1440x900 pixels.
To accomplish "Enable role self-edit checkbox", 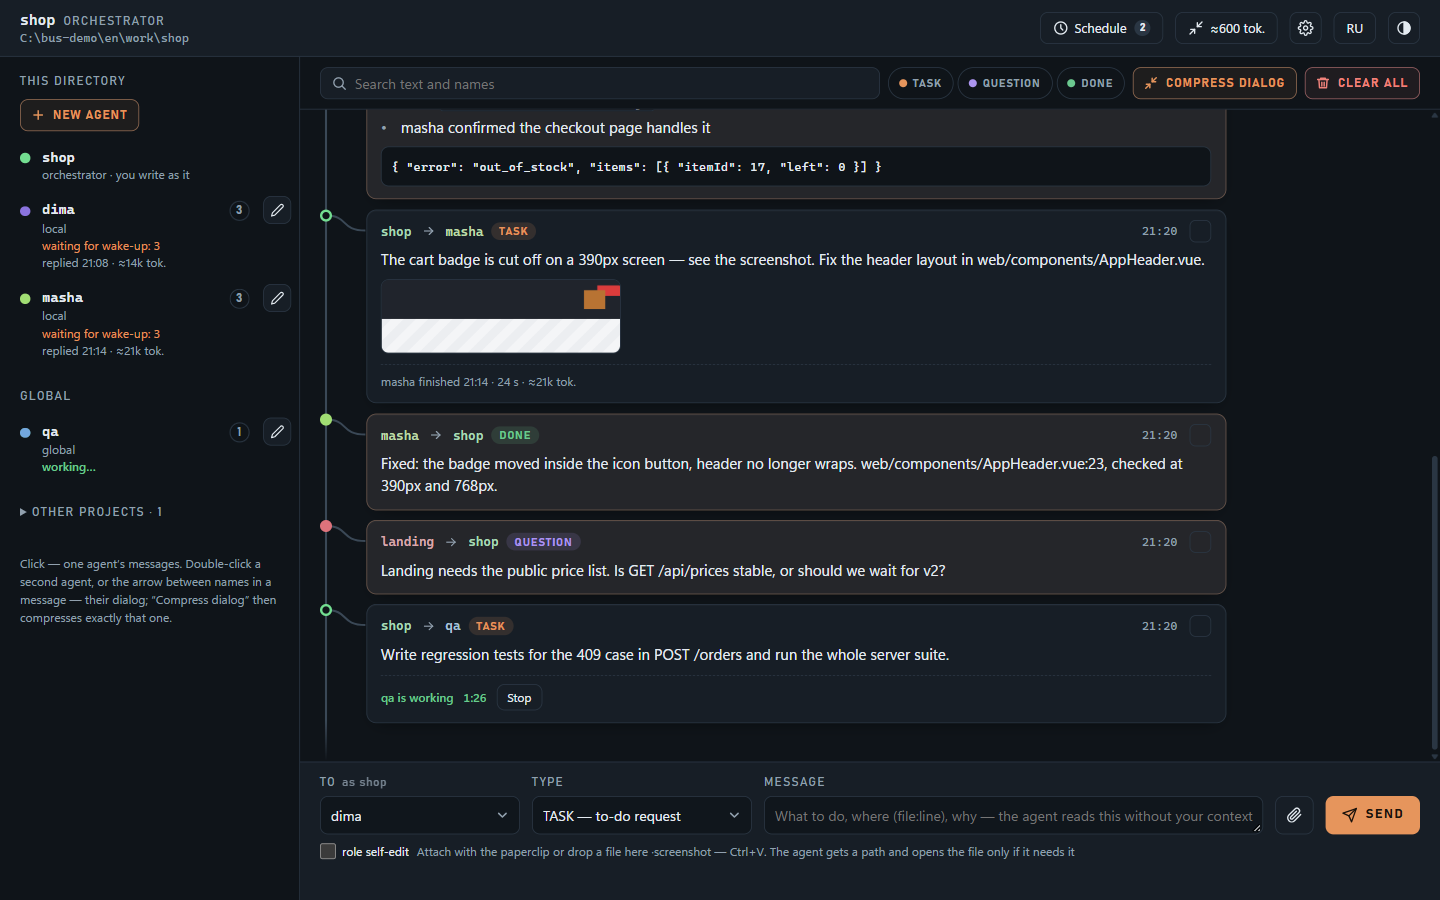I will click(x=328, y=851).
